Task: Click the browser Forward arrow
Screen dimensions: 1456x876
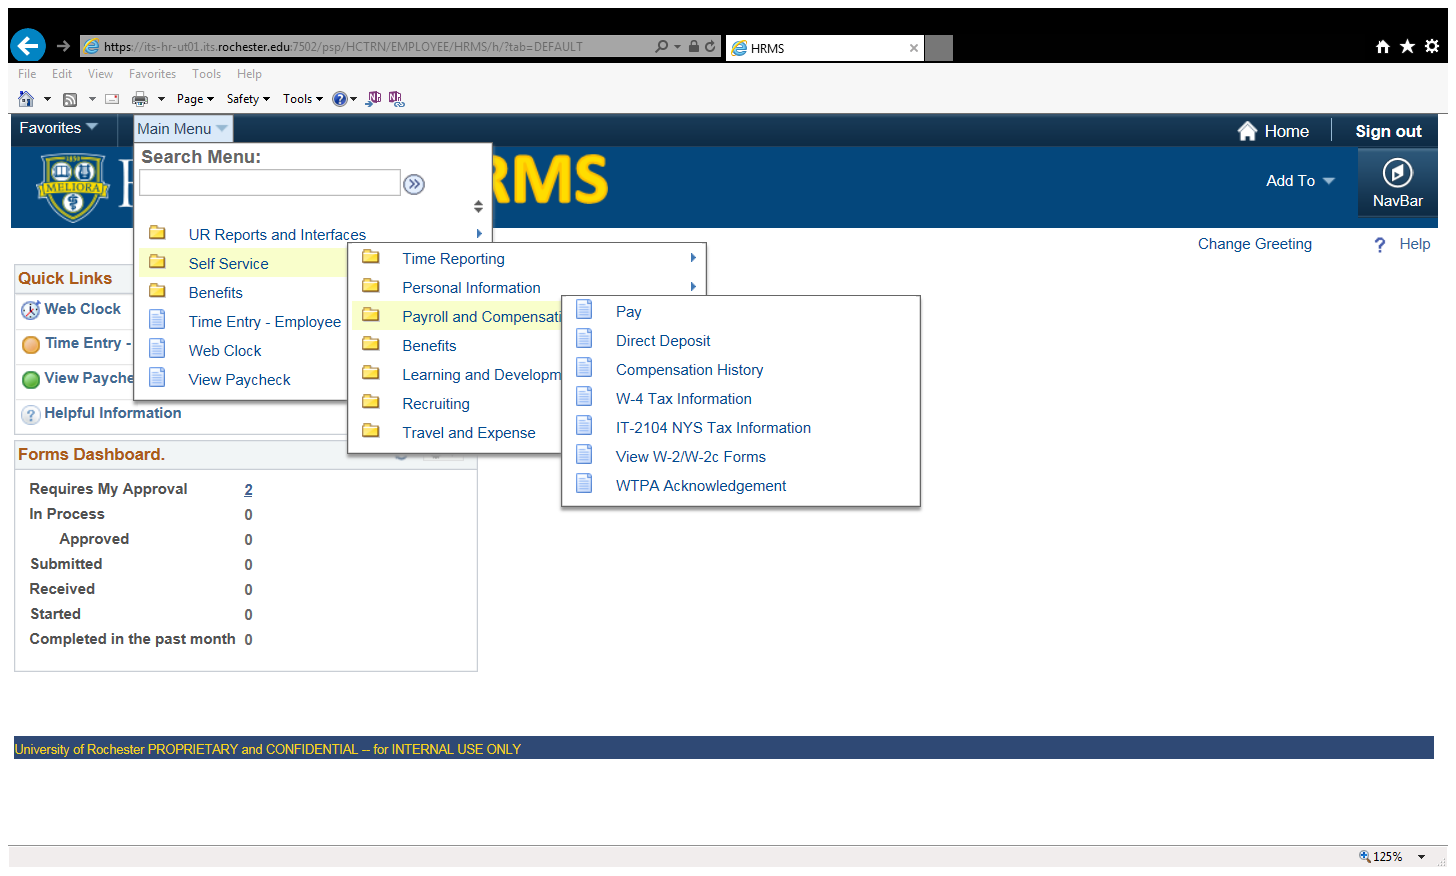Action: (x=63, y=46)
